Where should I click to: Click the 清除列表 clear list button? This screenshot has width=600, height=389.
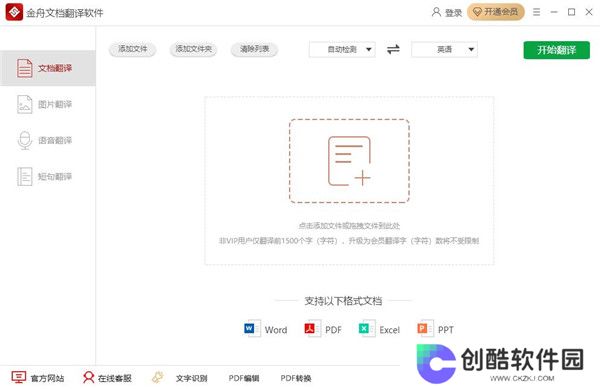coord(254,49)
